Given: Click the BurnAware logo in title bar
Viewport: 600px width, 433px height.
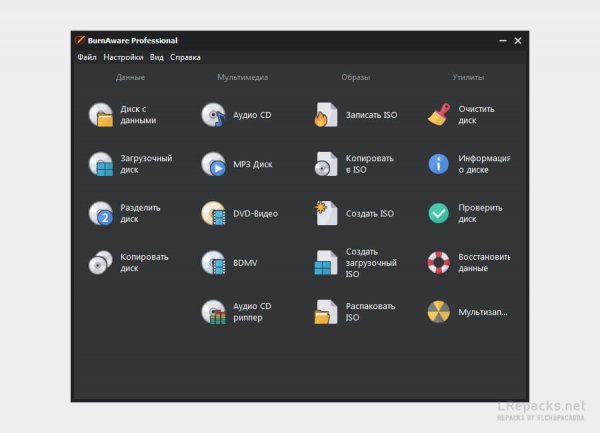Looking at the screenshot, I should pyautogui.click(x=80, y=40).
